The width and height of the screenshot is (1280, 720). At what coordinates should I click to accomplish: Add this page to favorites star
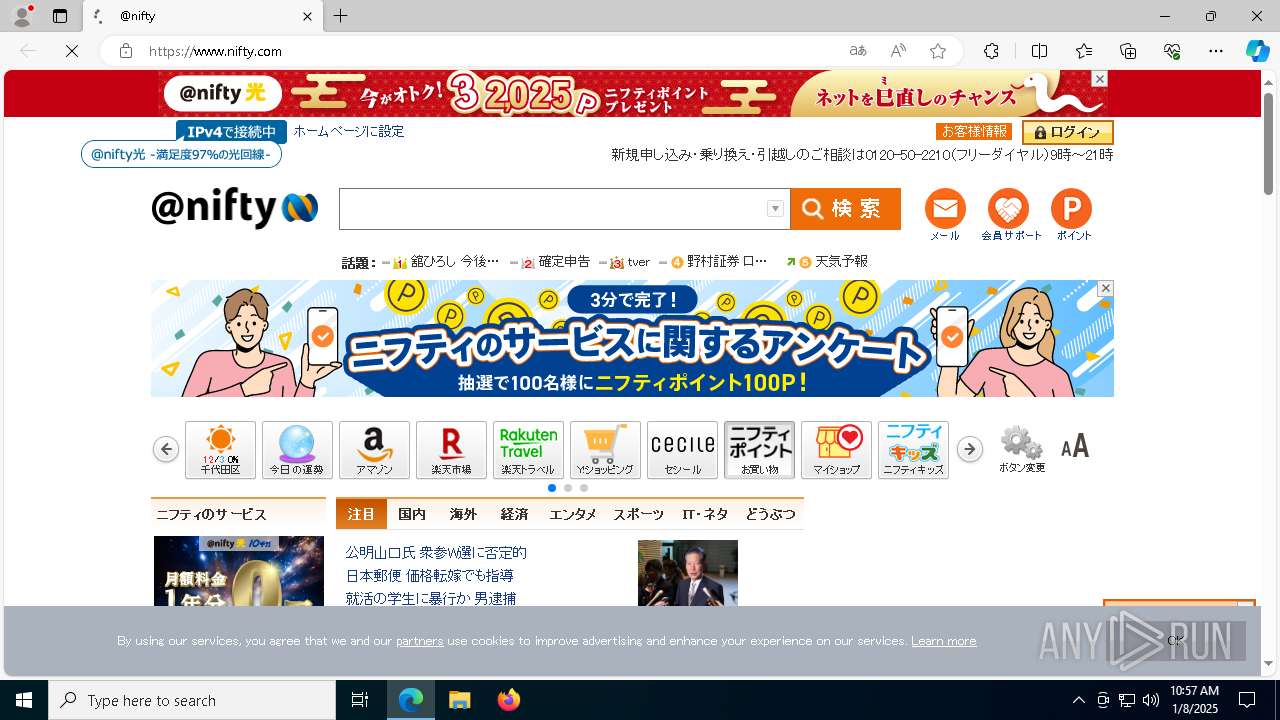[x=938, y=51]
